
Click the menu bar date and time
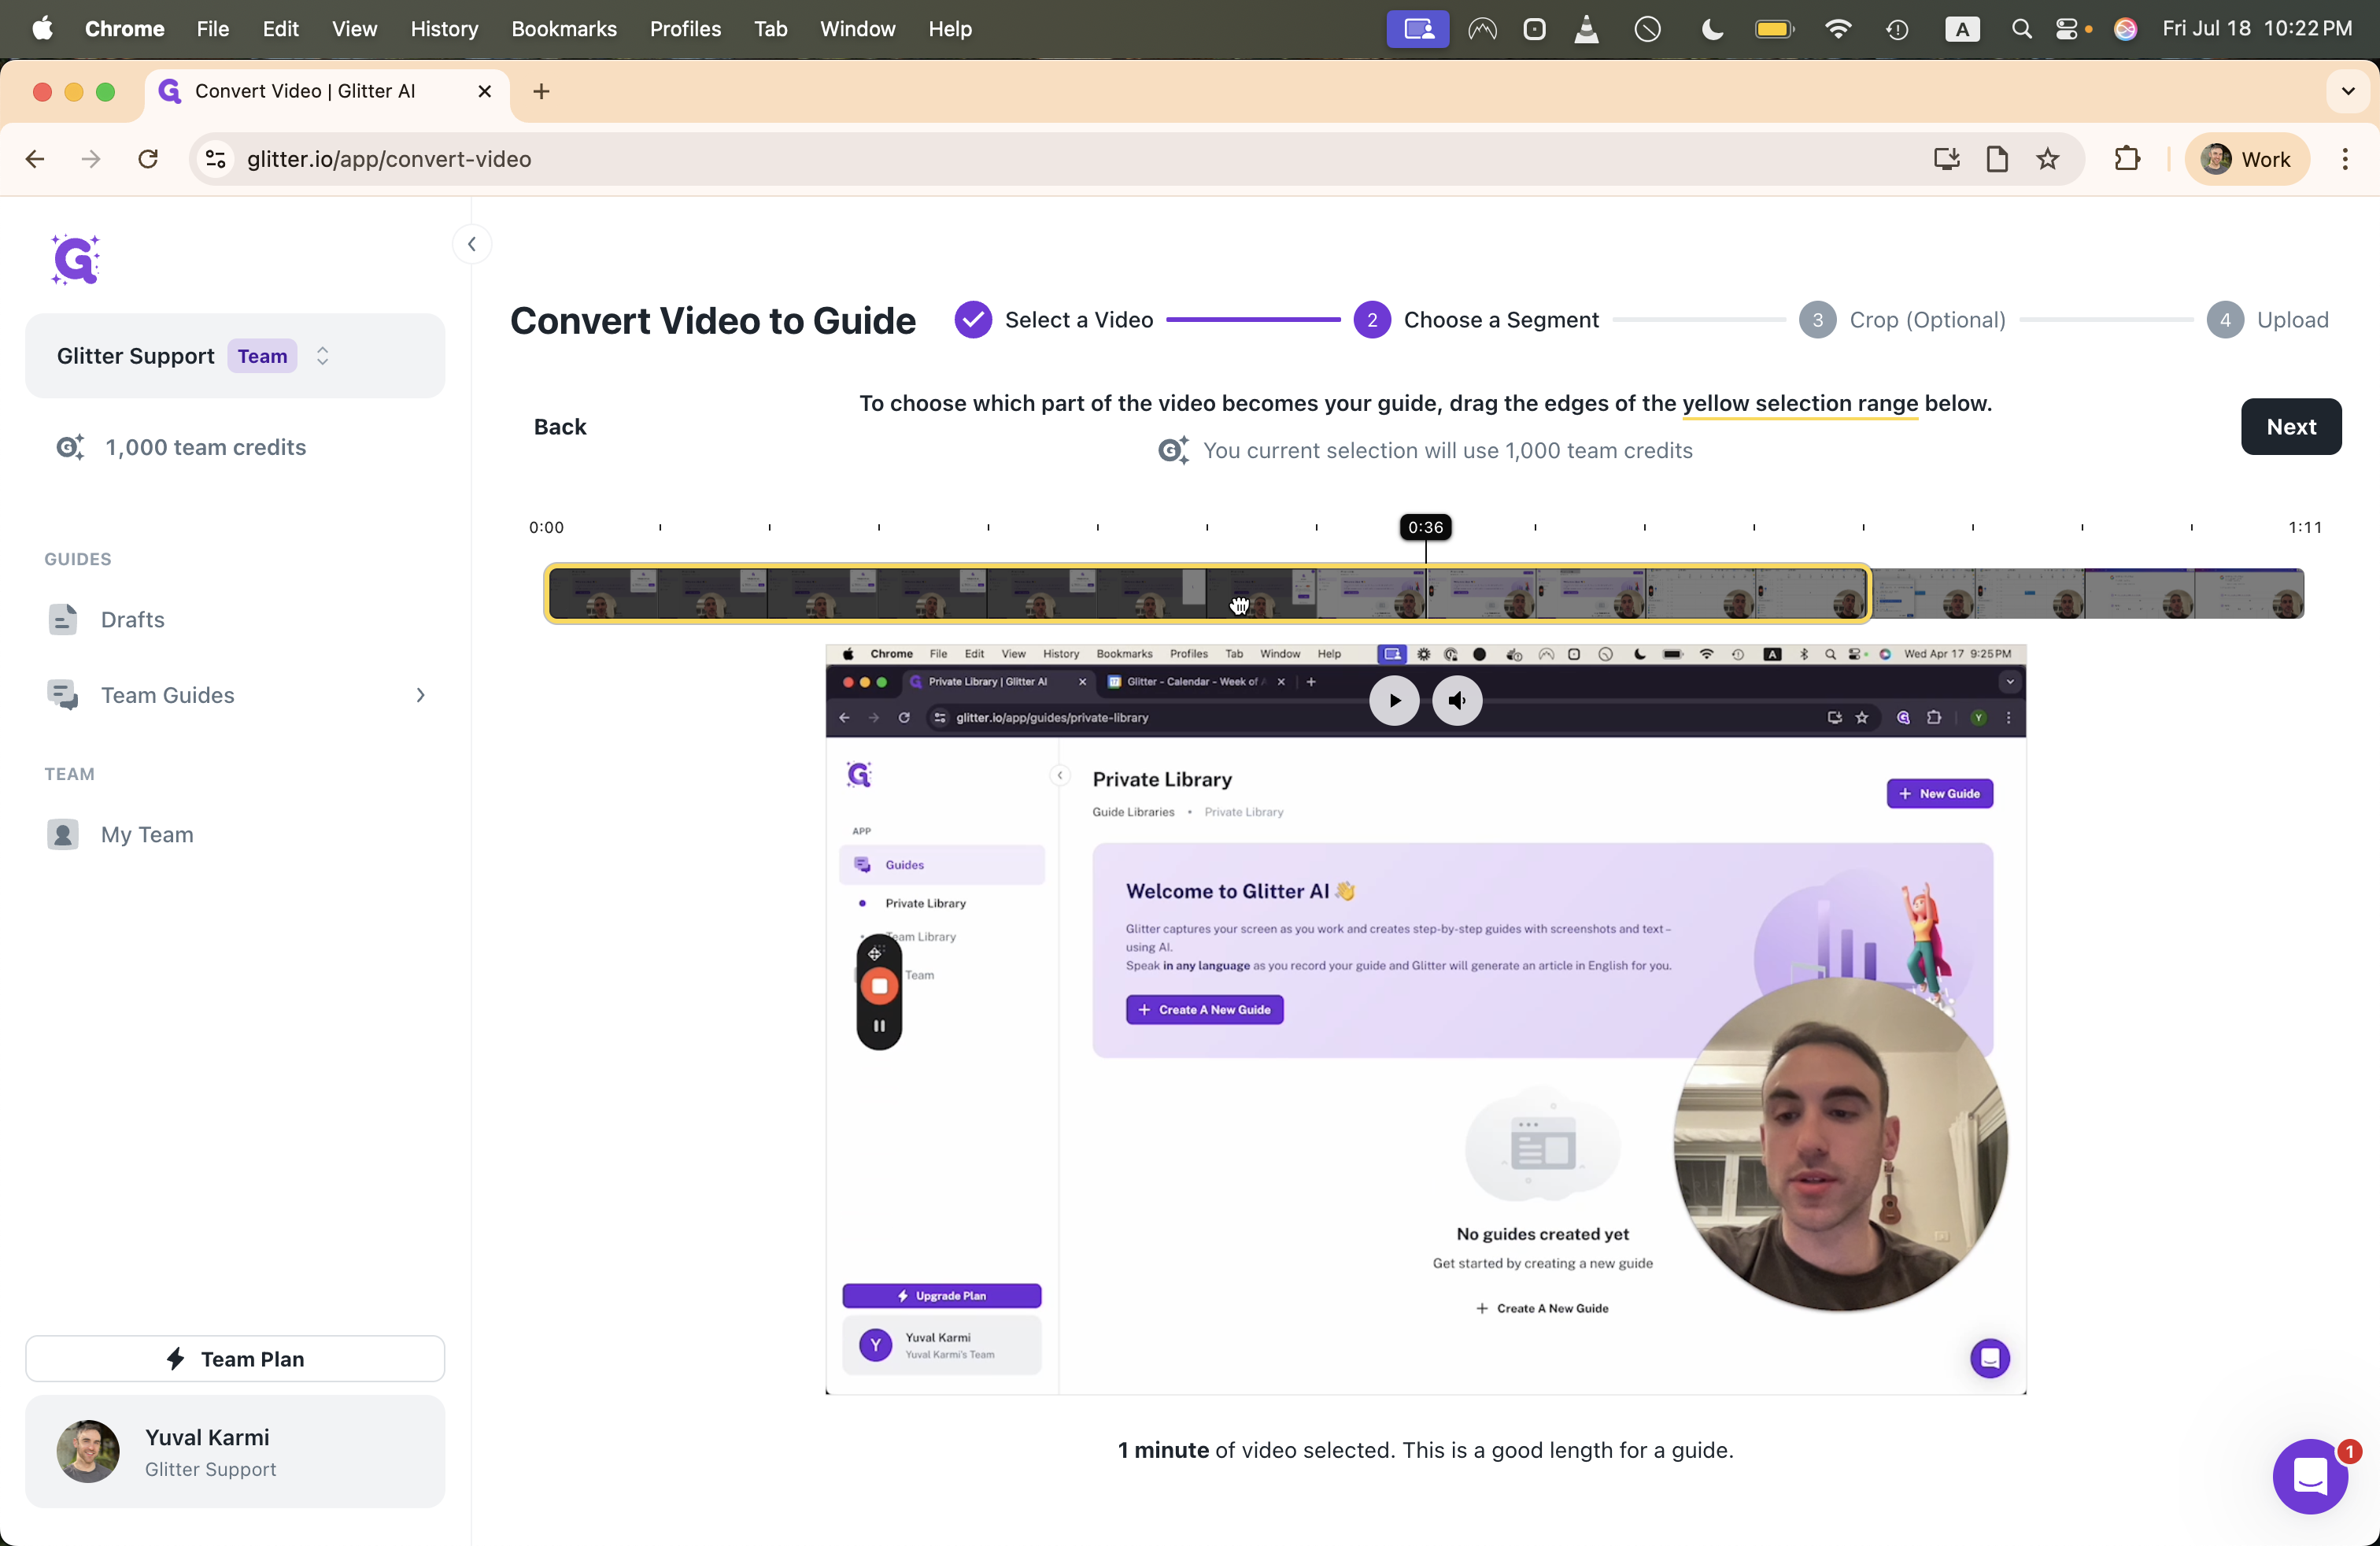[x=2257, y=29]
